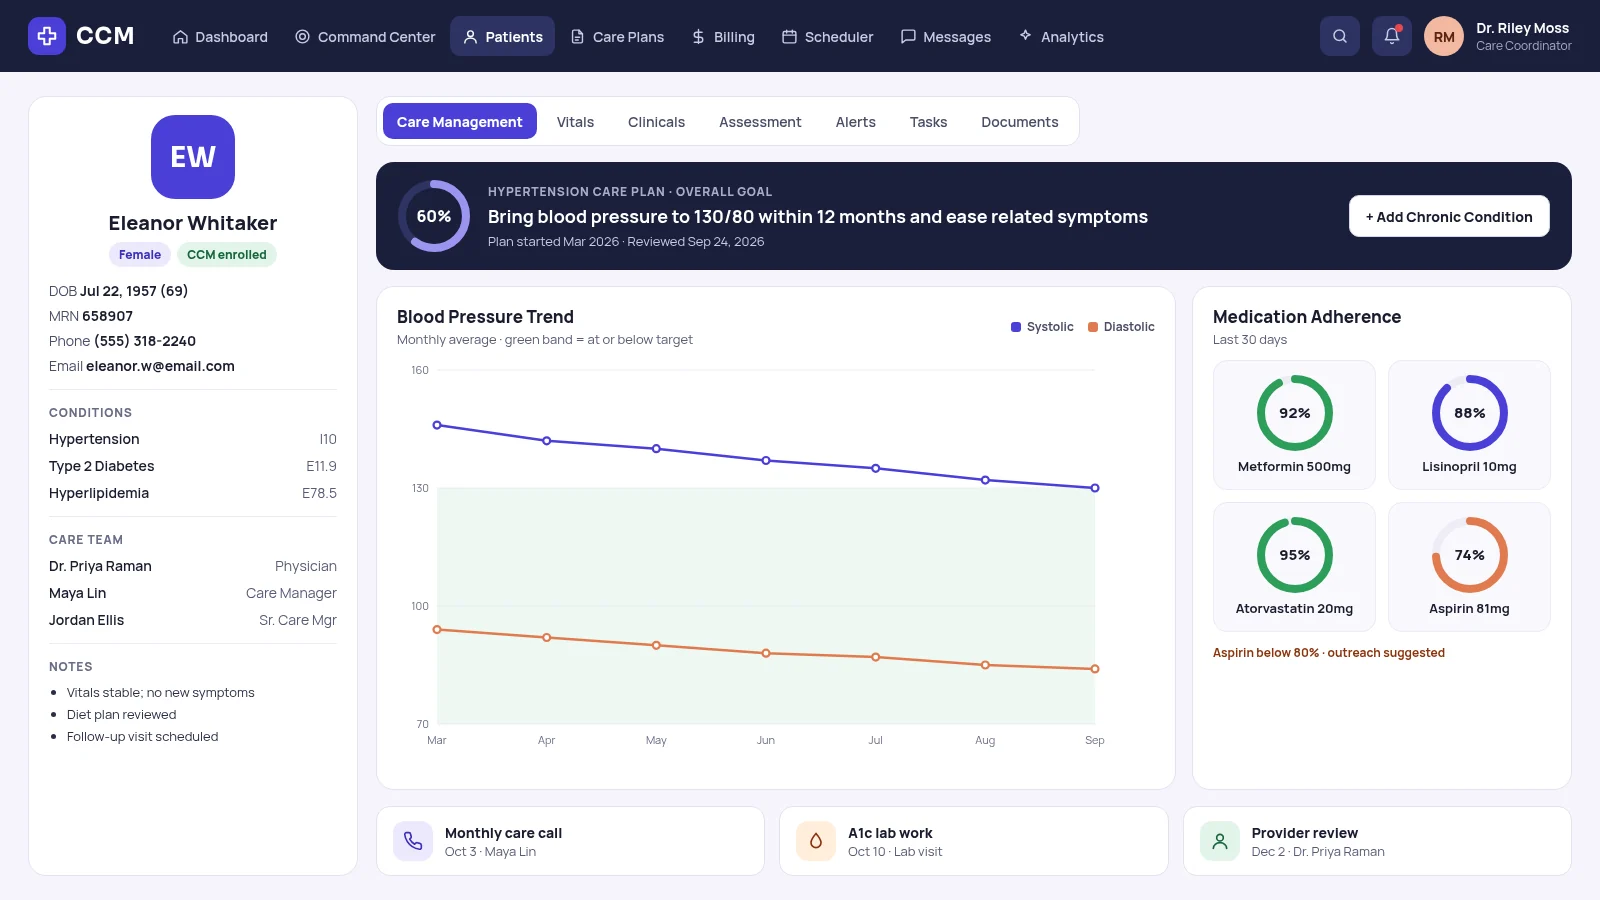Go to Dashboard in top navigation
Screen dimensions: 1600x900
220,36
